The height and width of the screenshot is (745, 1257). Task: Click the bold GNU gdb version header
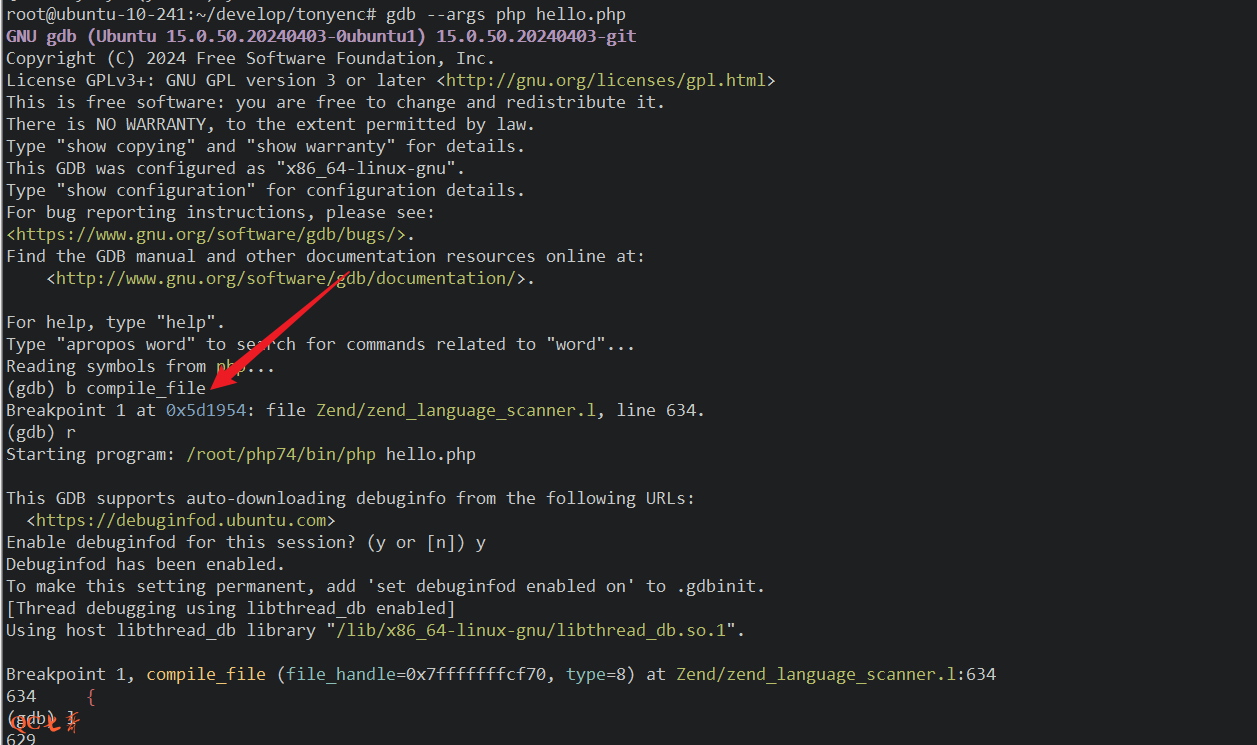pos(320,36)
